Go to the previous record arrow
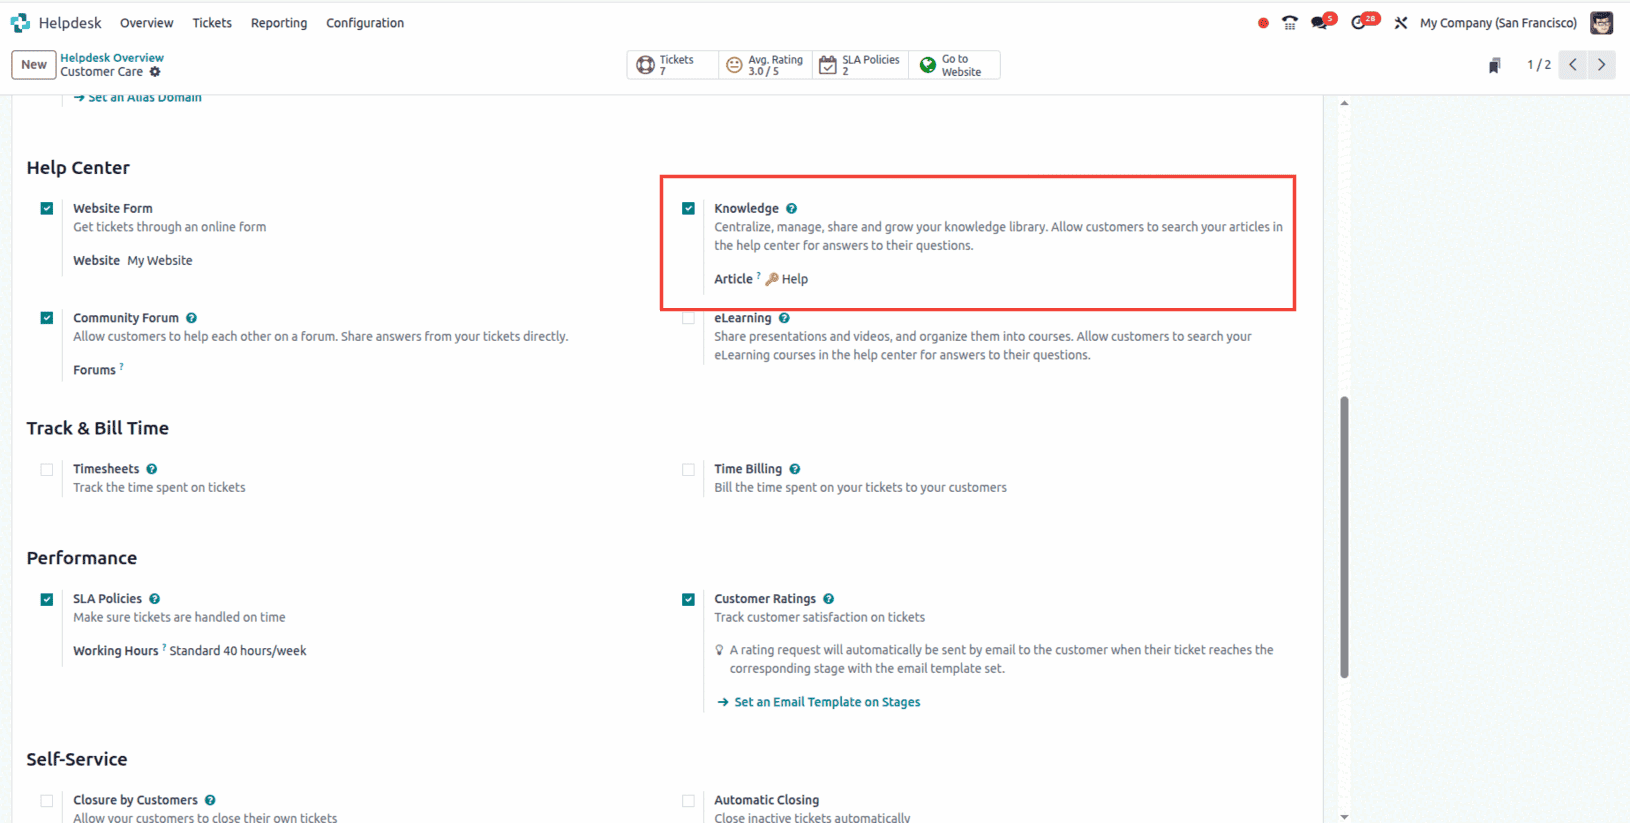The image size is (1630, 823). point(1573,65)
